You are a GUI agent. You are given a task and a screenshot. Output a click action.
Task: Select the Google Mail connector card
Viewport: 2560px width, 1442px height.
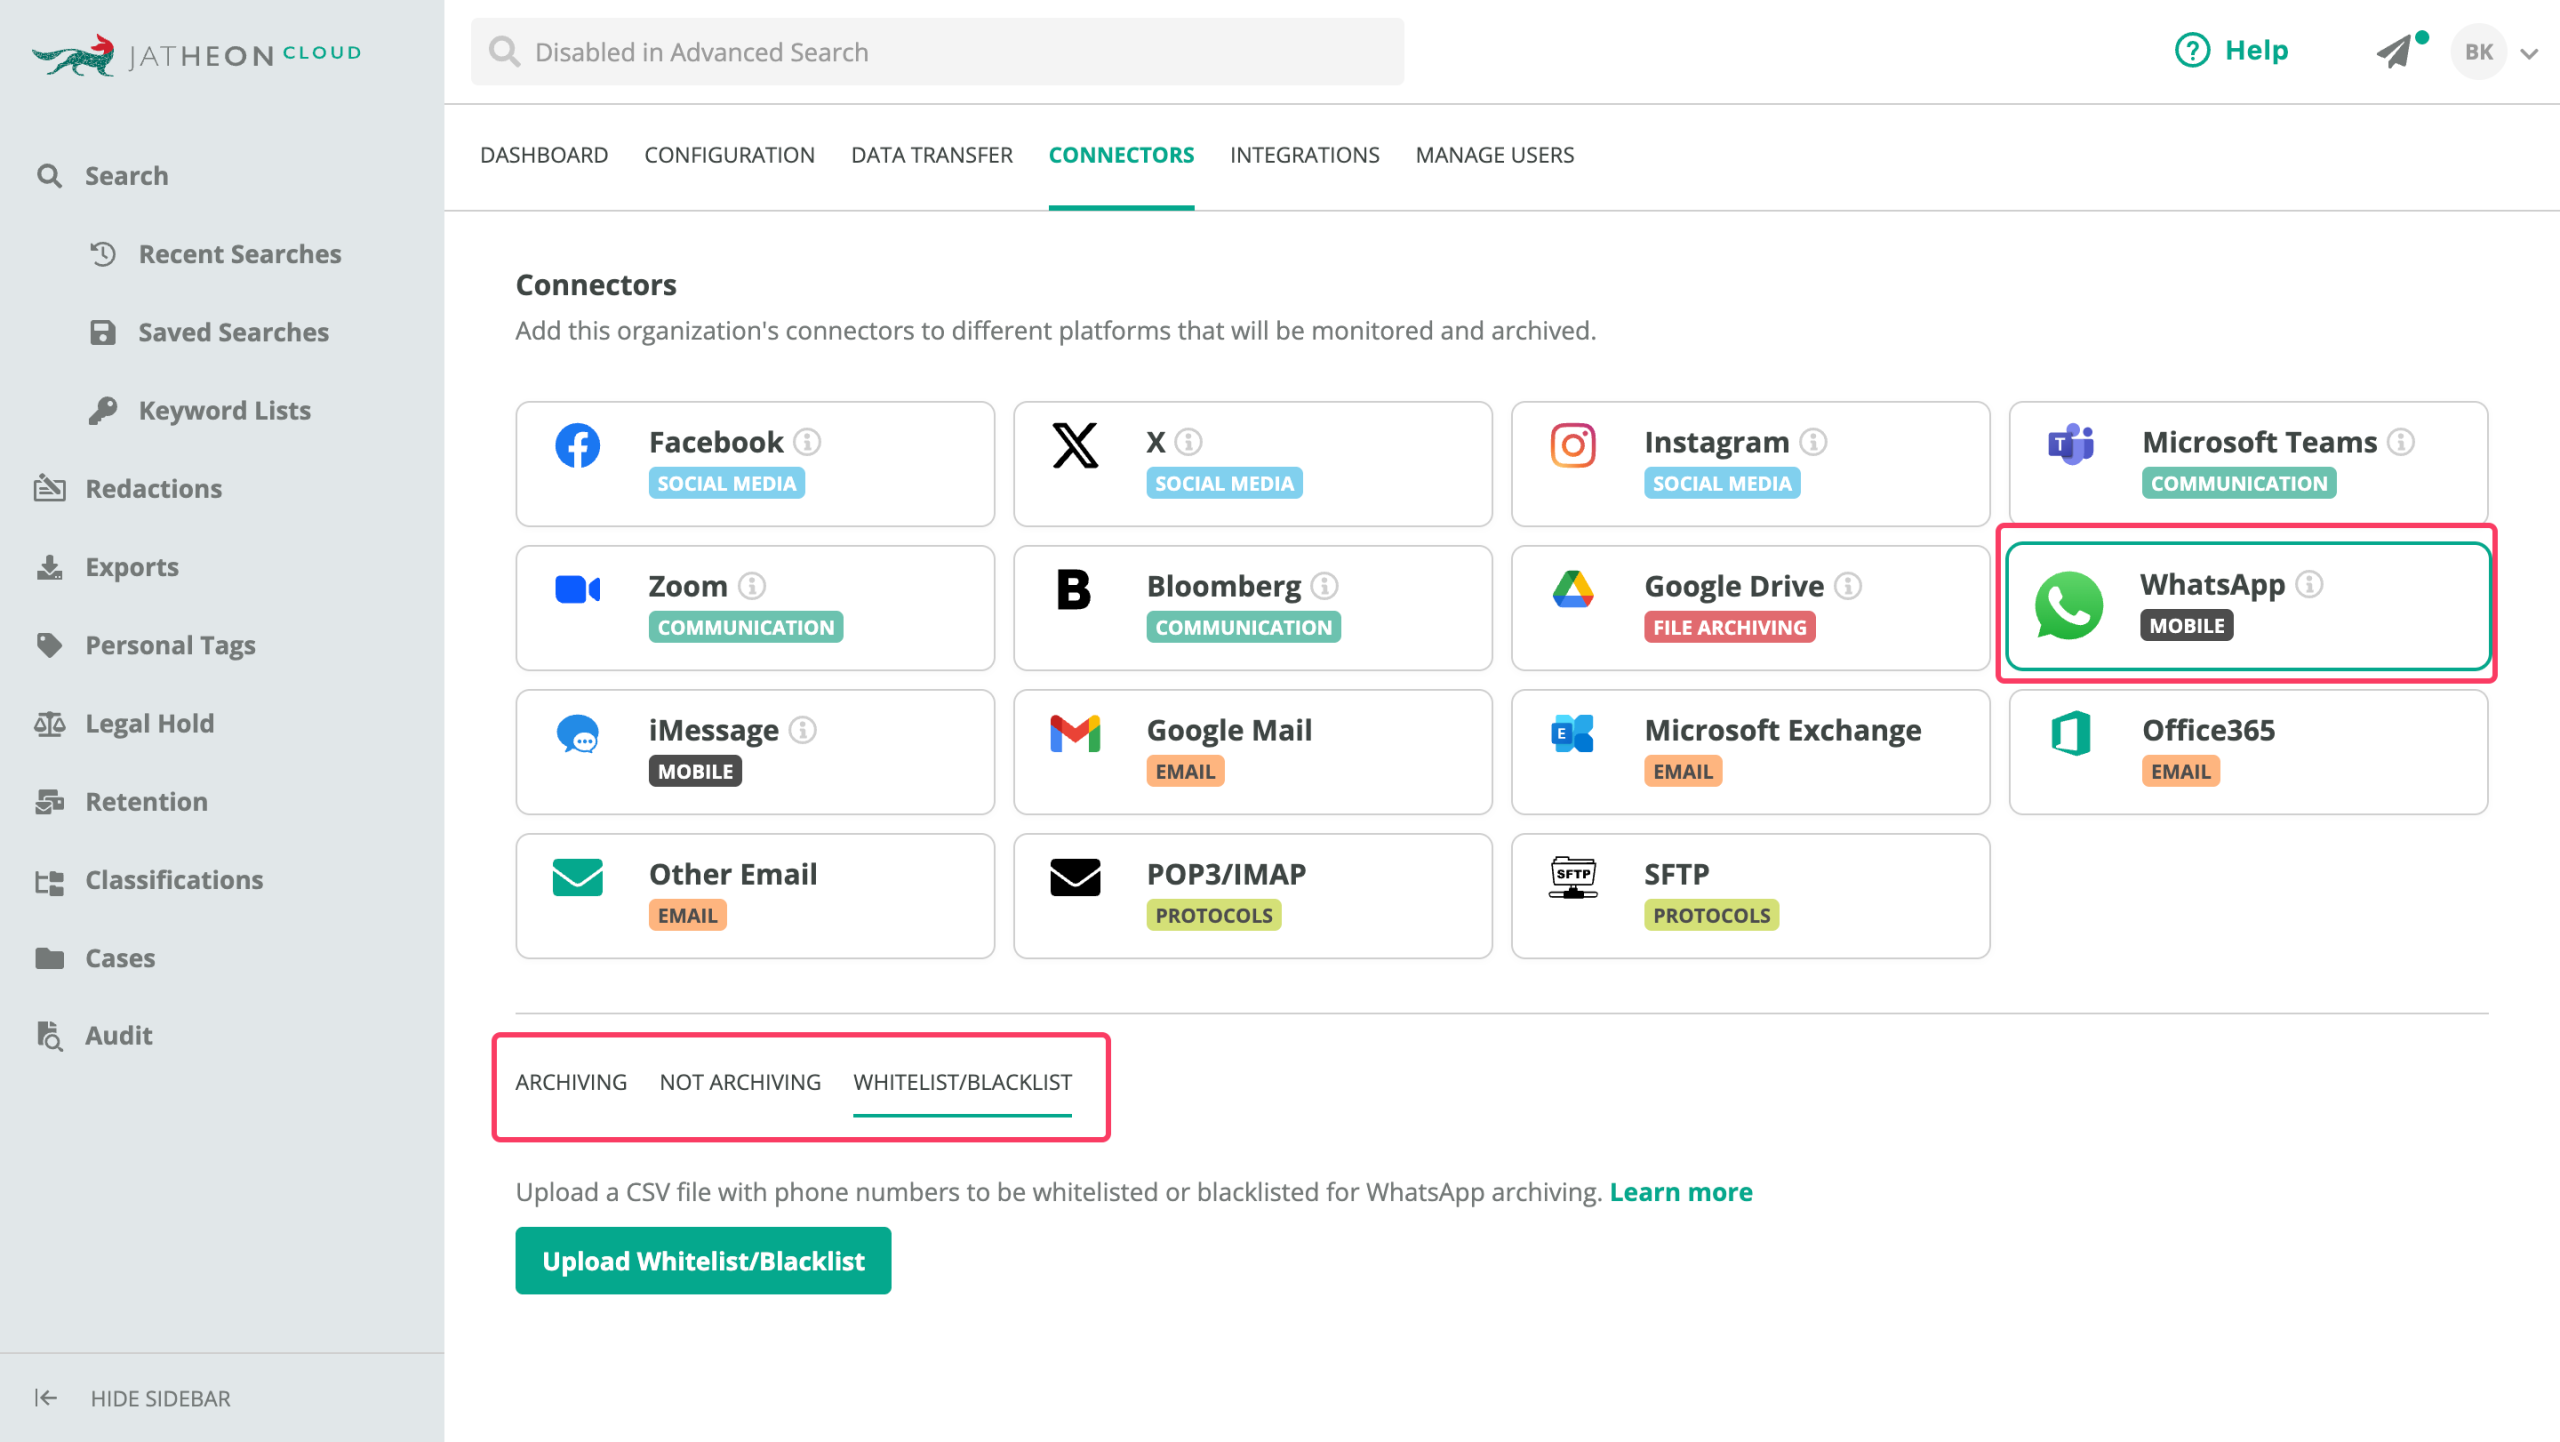coord(1252,752)
